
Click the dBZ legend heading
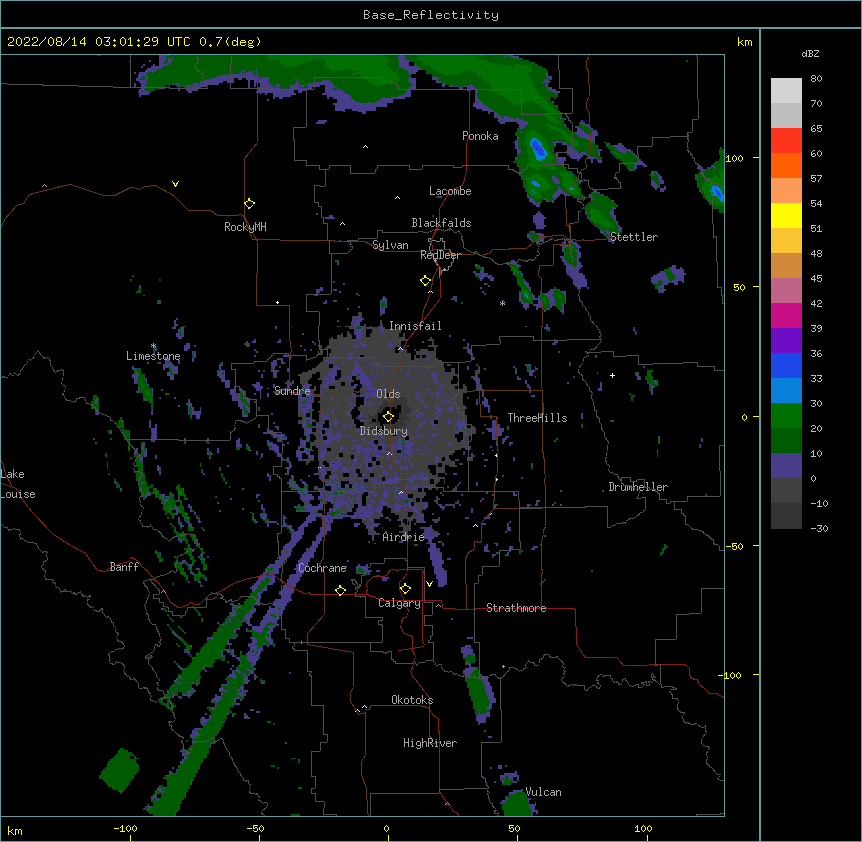pyautogui.click(x=810, y=54)
